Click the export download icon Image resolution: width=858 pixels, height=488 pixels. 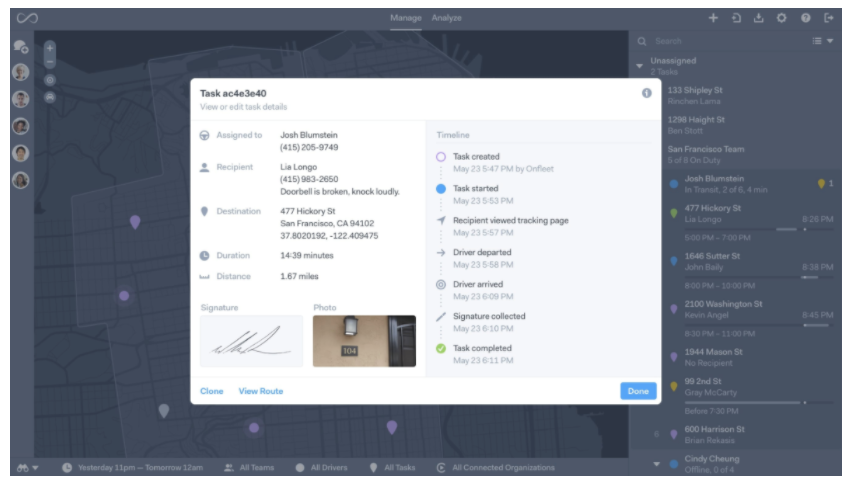(x=758, y=18)
